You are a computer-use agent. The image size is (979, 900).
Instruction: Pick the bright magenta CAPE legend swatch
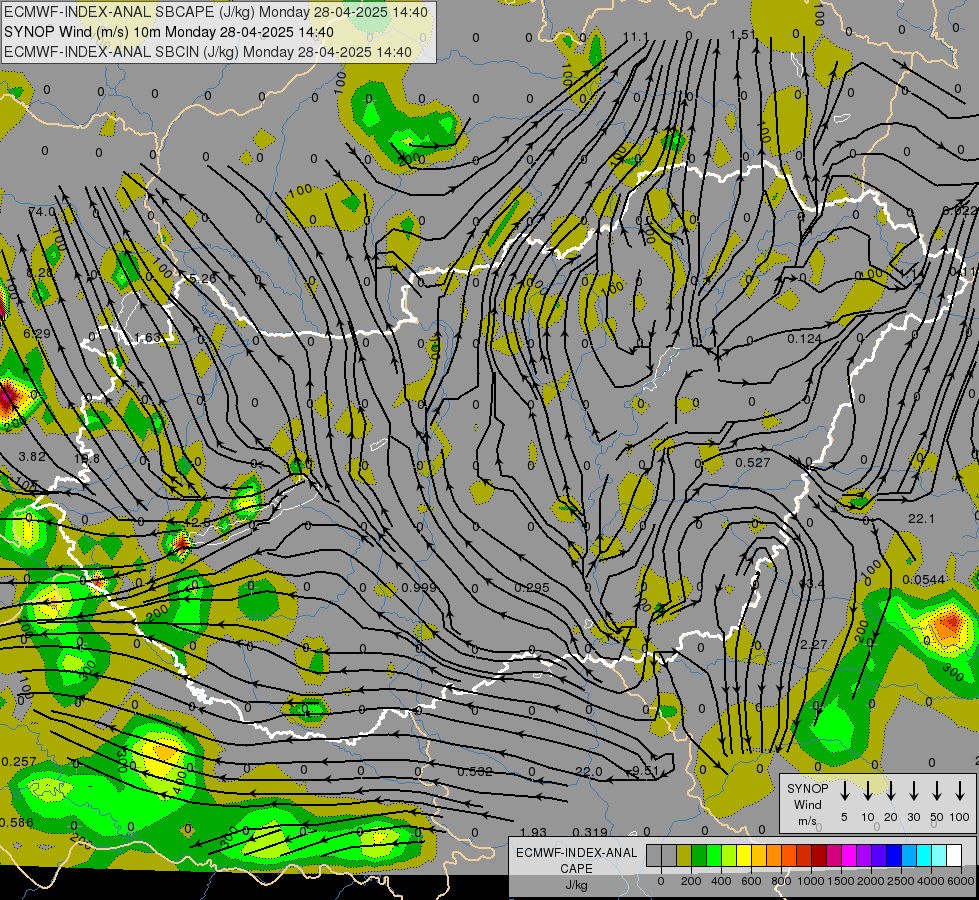point(850,855)
